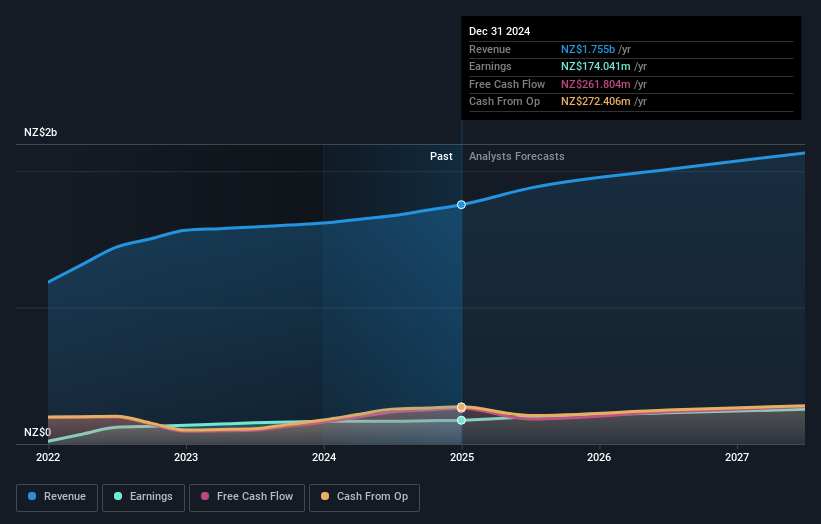Click the 2022 x-axis label
821x524 pixels.
click(48, 458)
